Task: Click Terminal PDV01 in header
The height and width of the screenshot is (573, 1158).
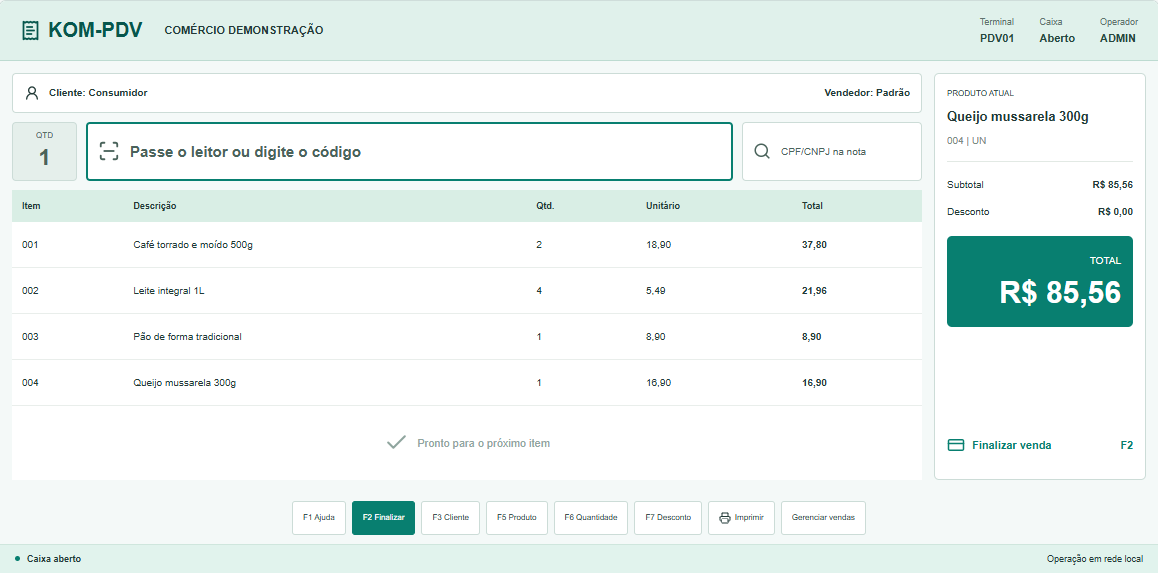Action: [997, 30]
